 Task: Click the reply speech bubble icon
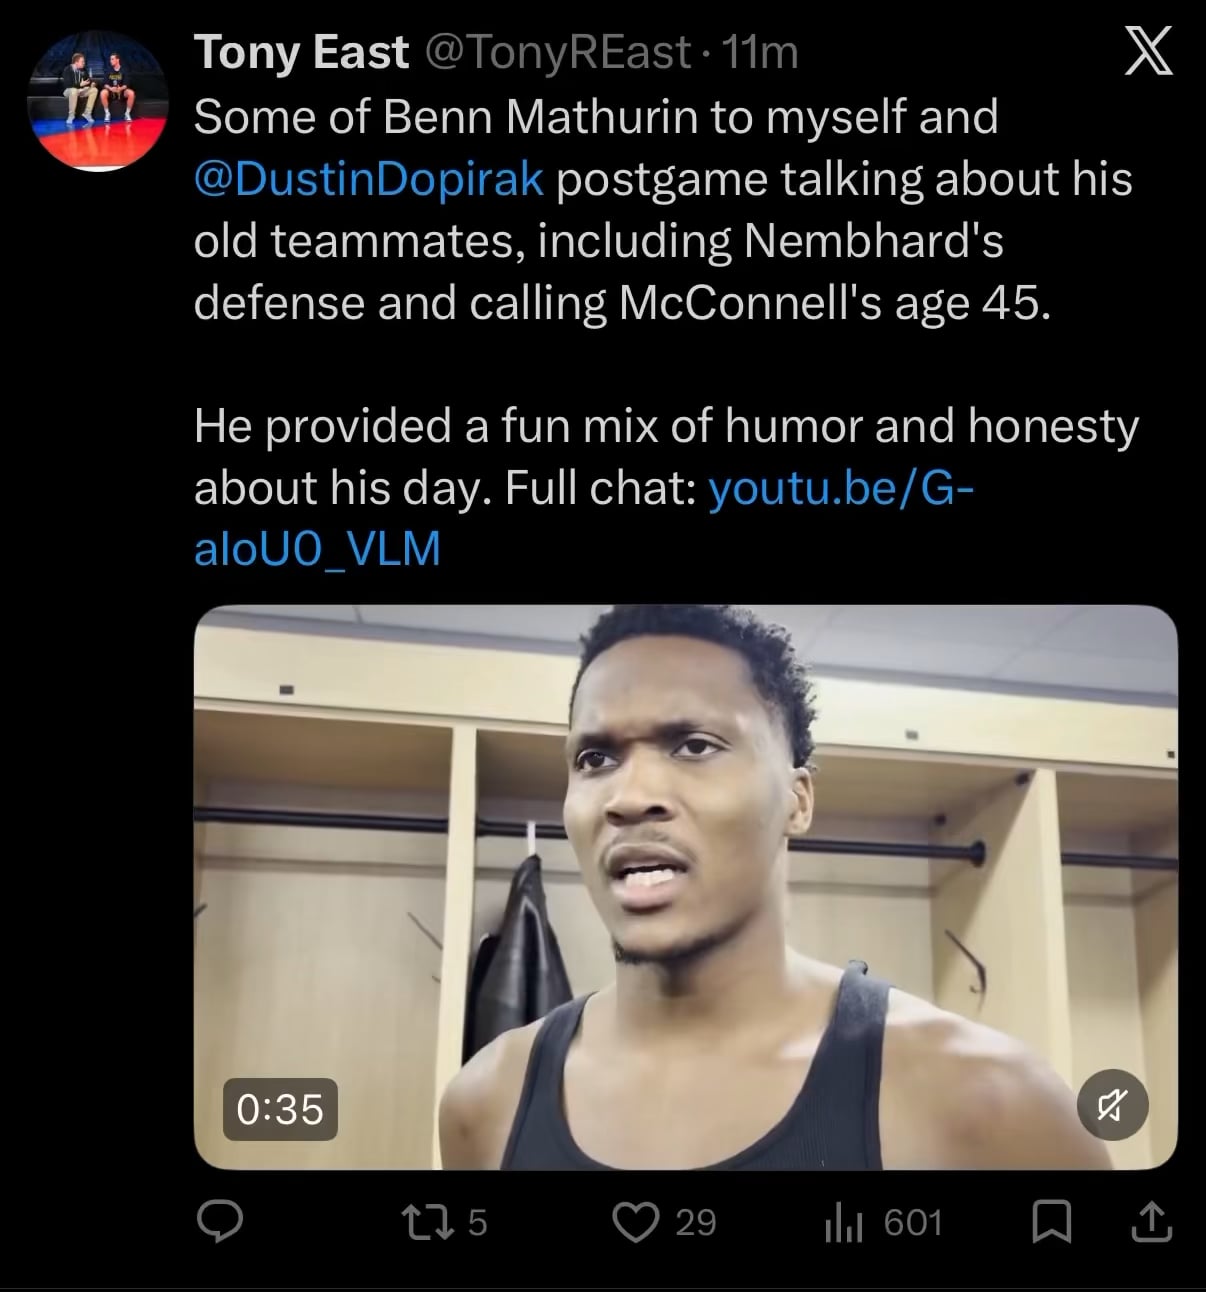tap(220, 1222)
